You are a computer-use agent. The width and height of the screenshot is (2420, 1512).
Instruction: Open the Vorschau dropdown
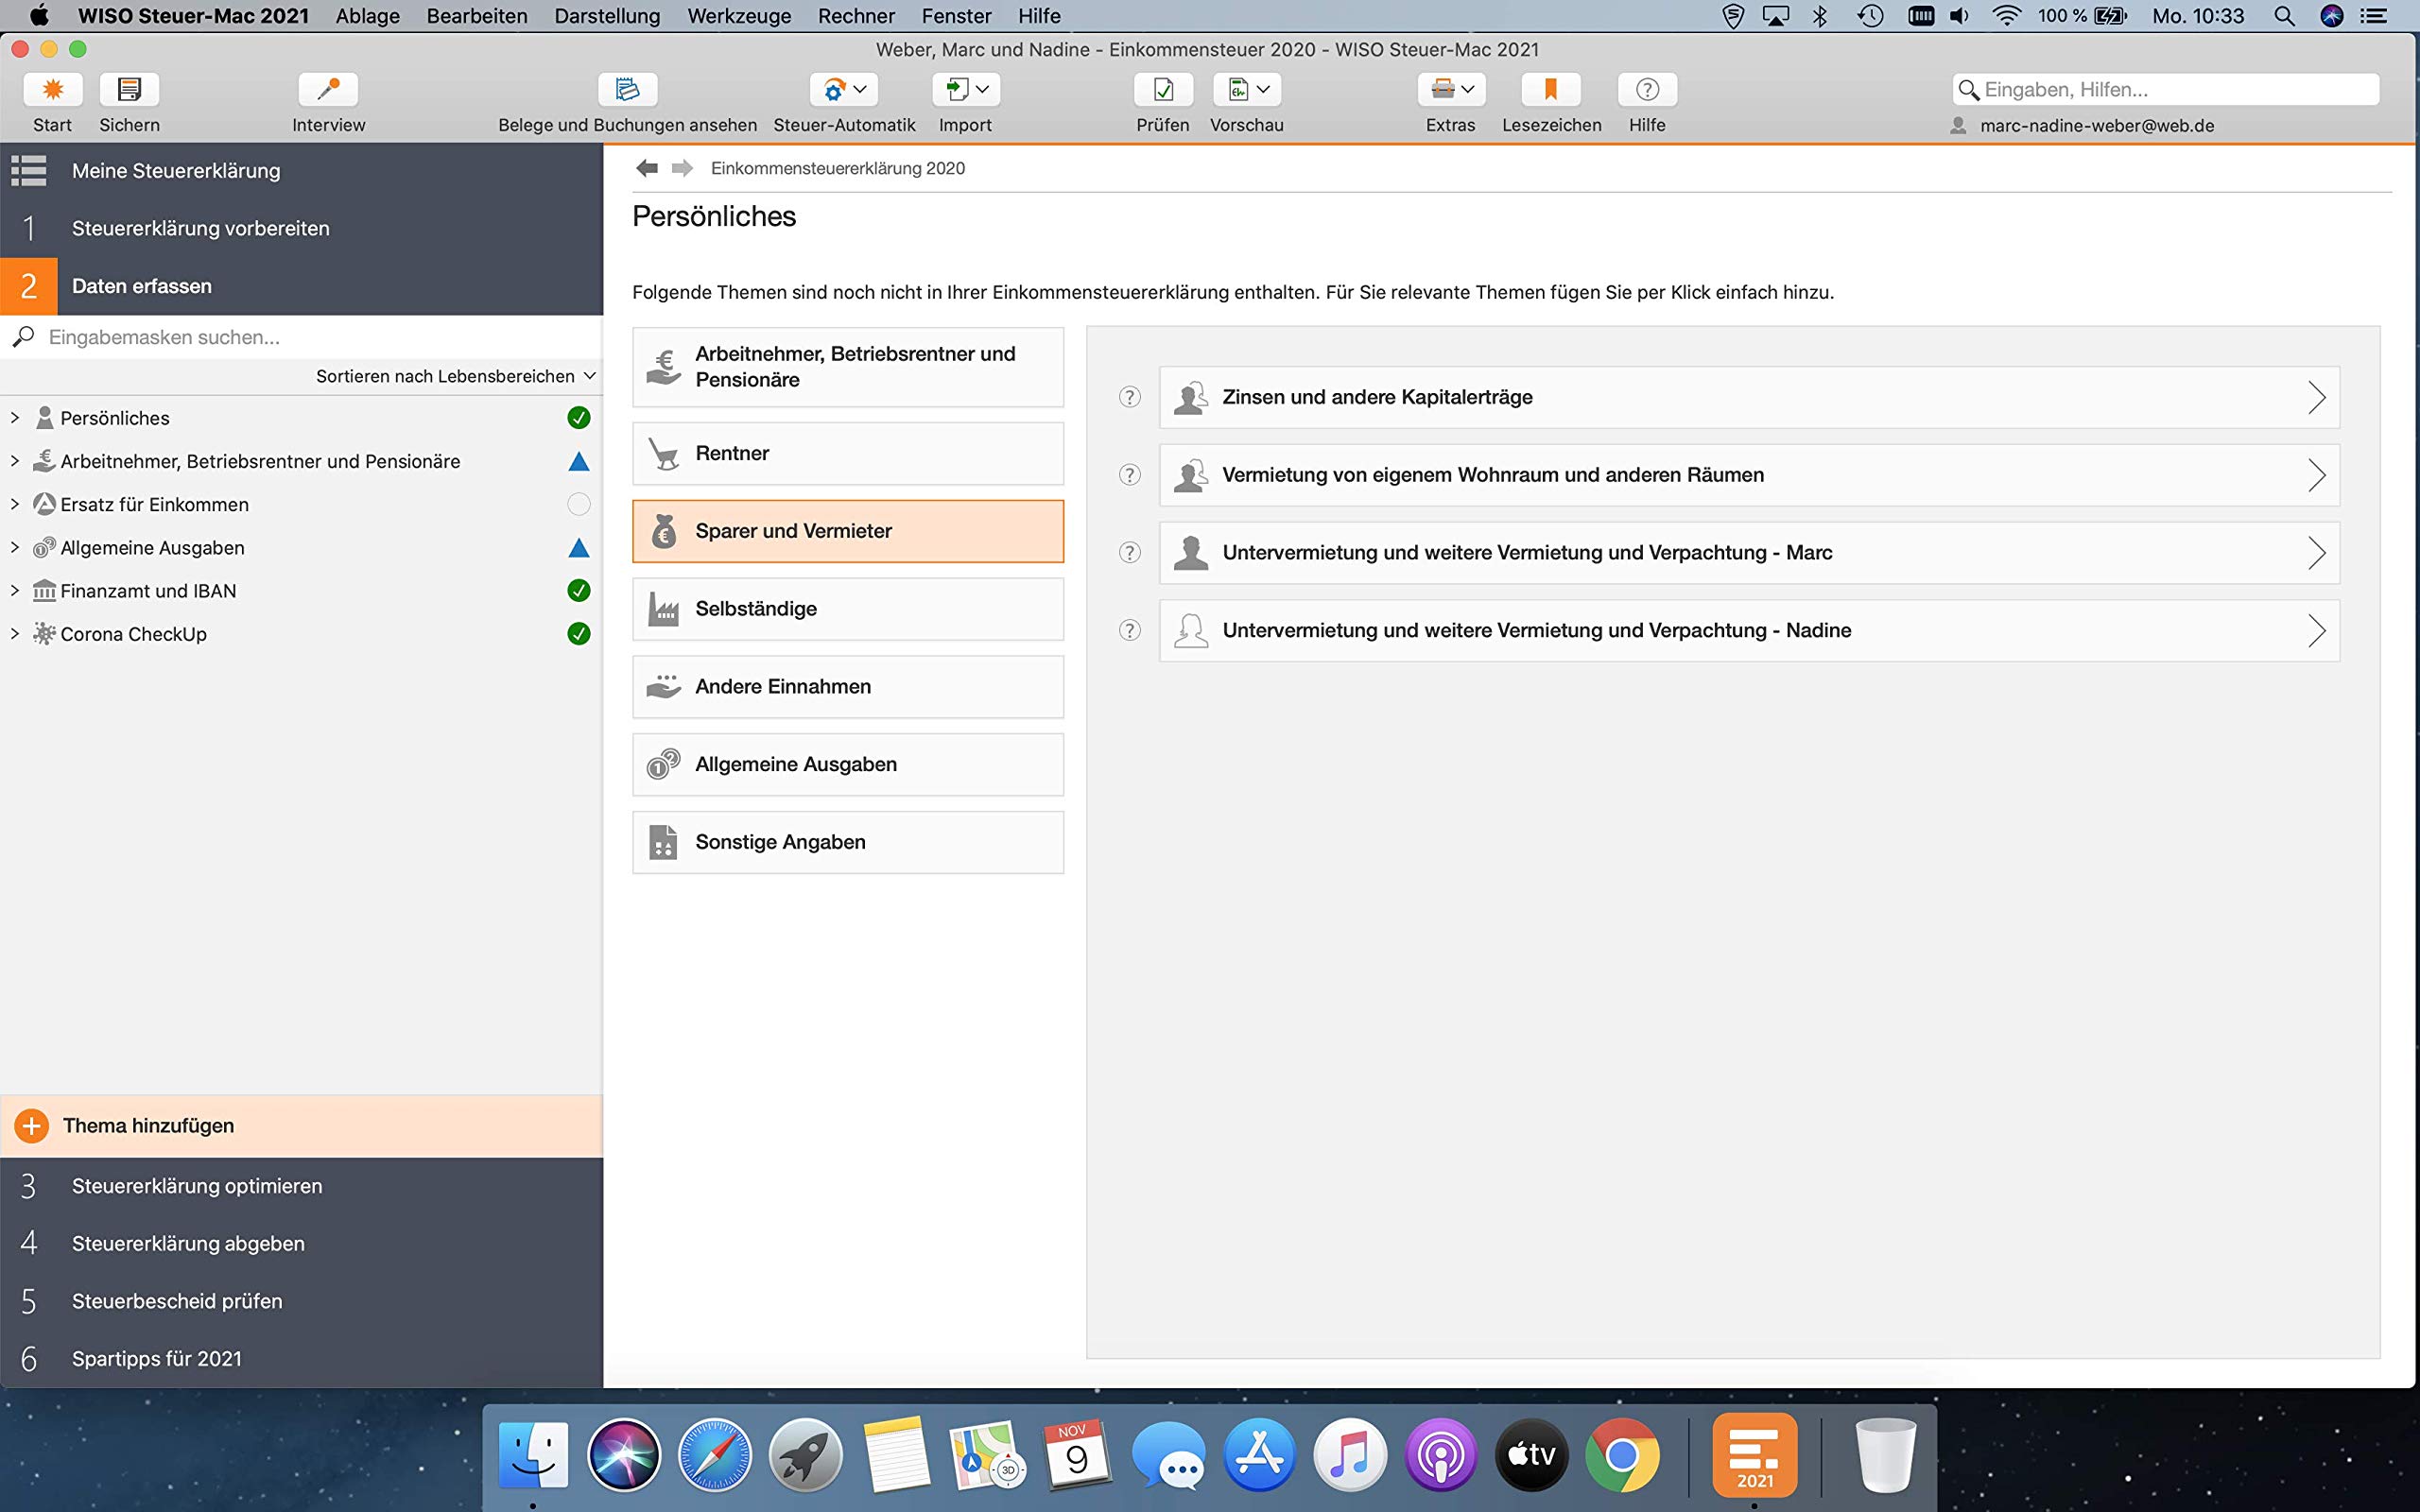click(x=1247, y=90)
